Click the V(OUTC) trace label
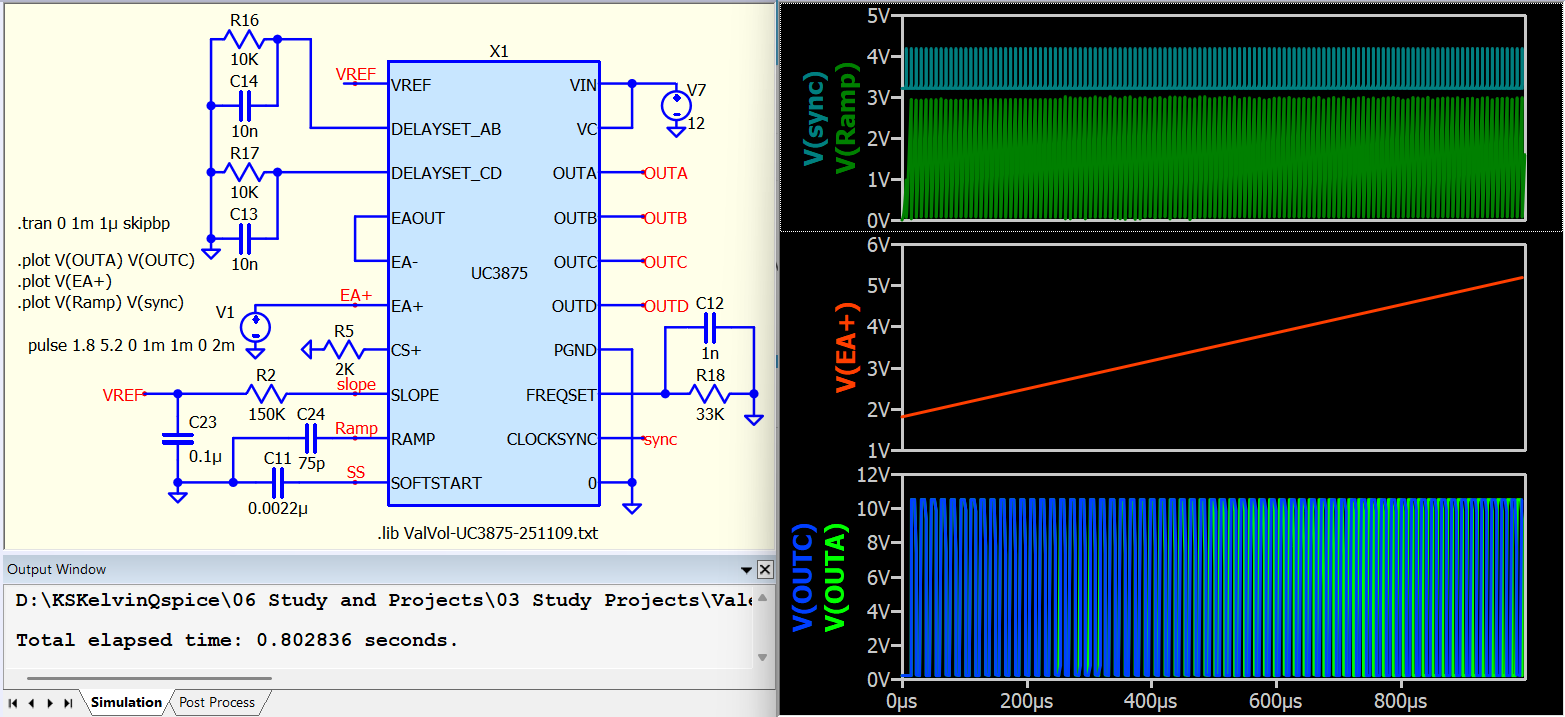Image resolution: width=1565 pixels, height=717 pixels. coord(803,579)
